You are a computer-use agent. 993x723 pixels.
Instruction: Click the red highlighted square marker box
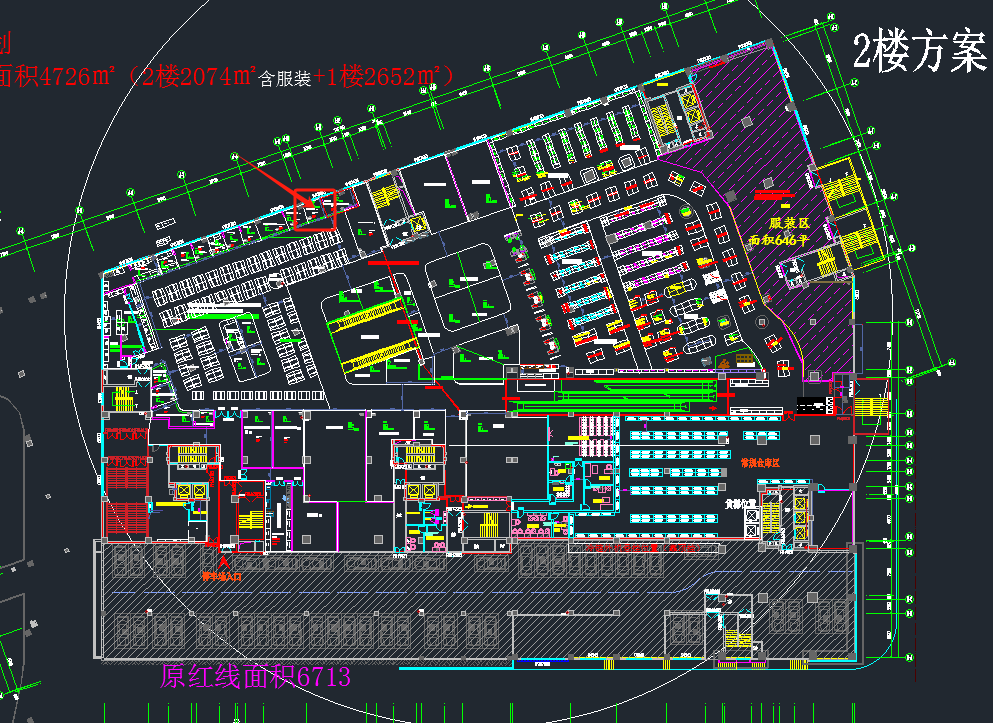(315, 208)
